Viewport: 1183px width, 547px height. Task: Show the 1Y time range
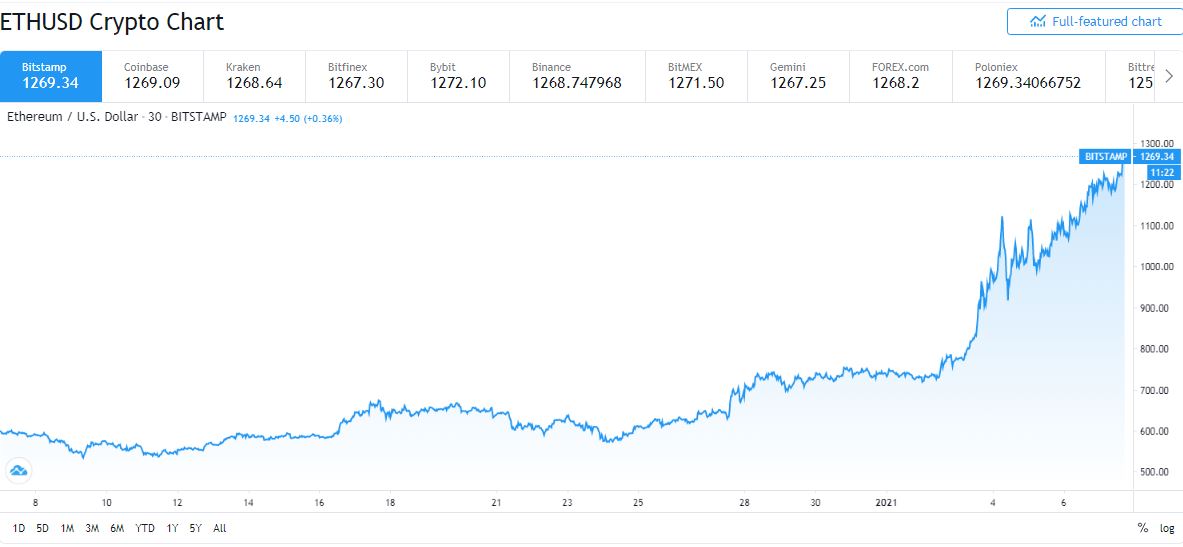coord(174,528)
